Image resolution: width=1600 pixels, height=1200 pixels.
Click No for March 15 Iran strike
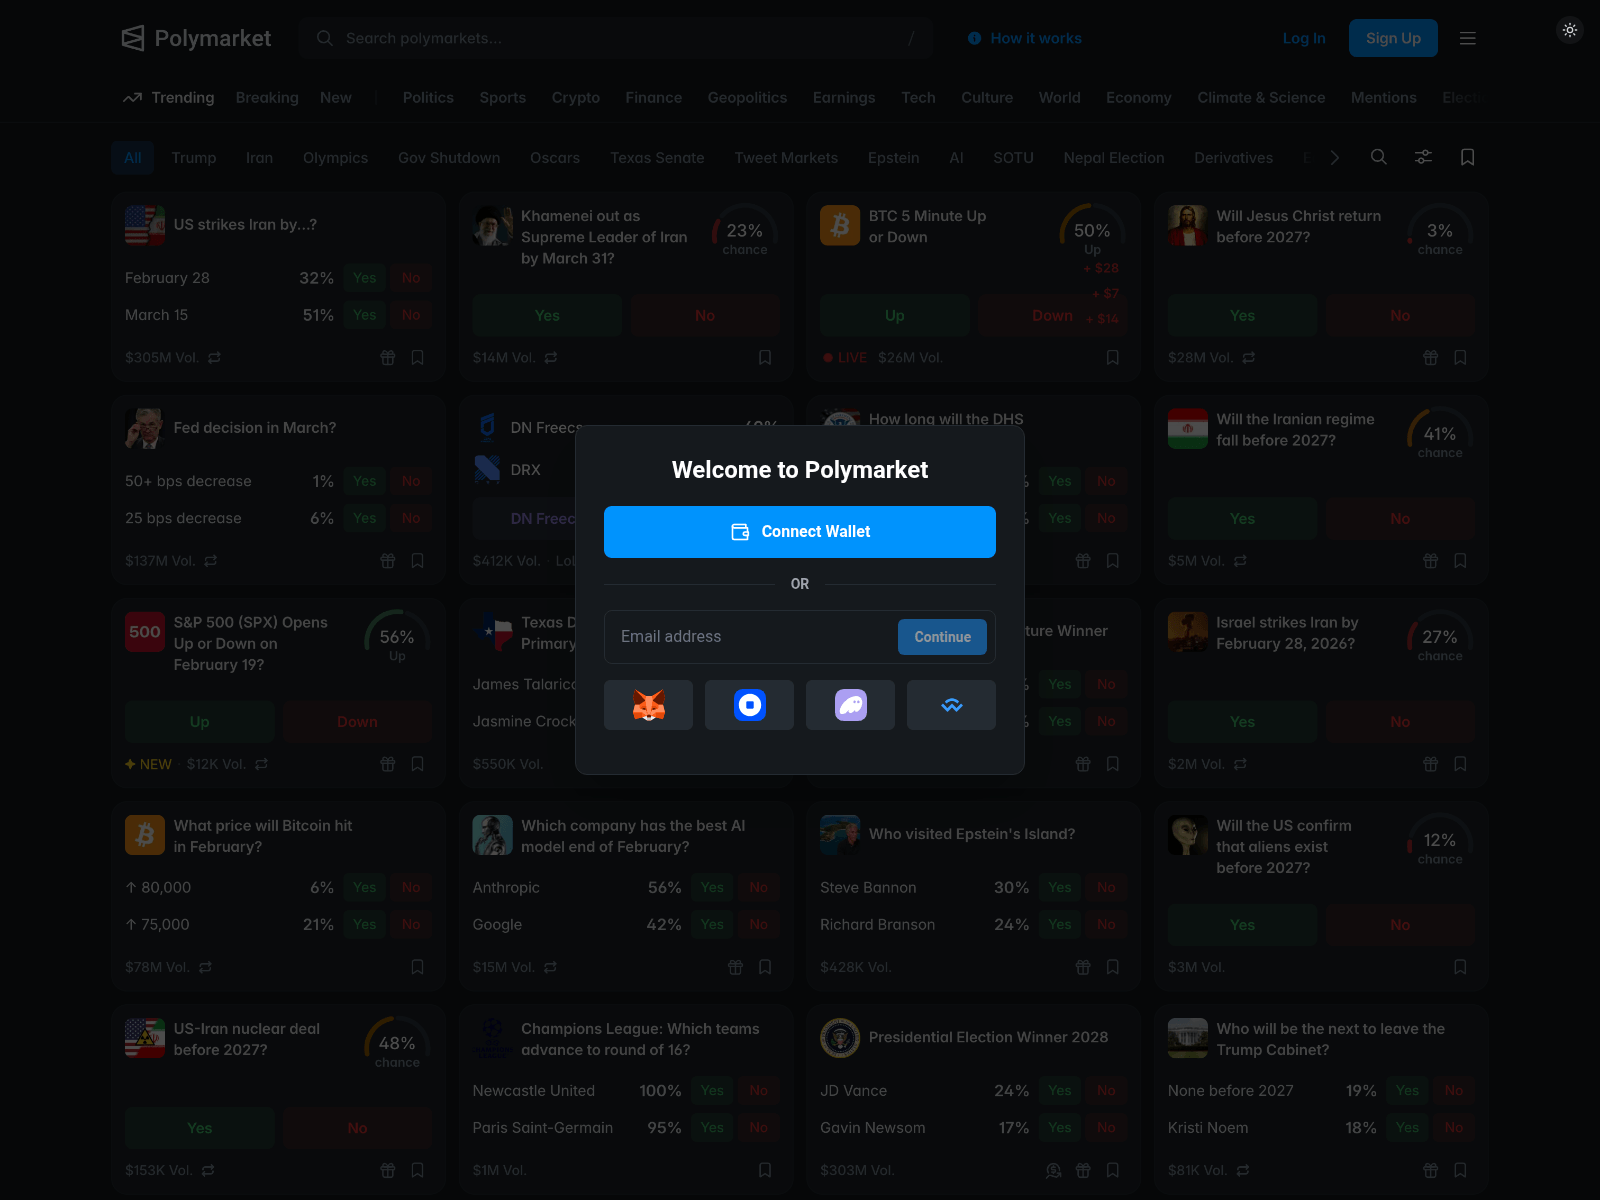click(x=411, y=315)
